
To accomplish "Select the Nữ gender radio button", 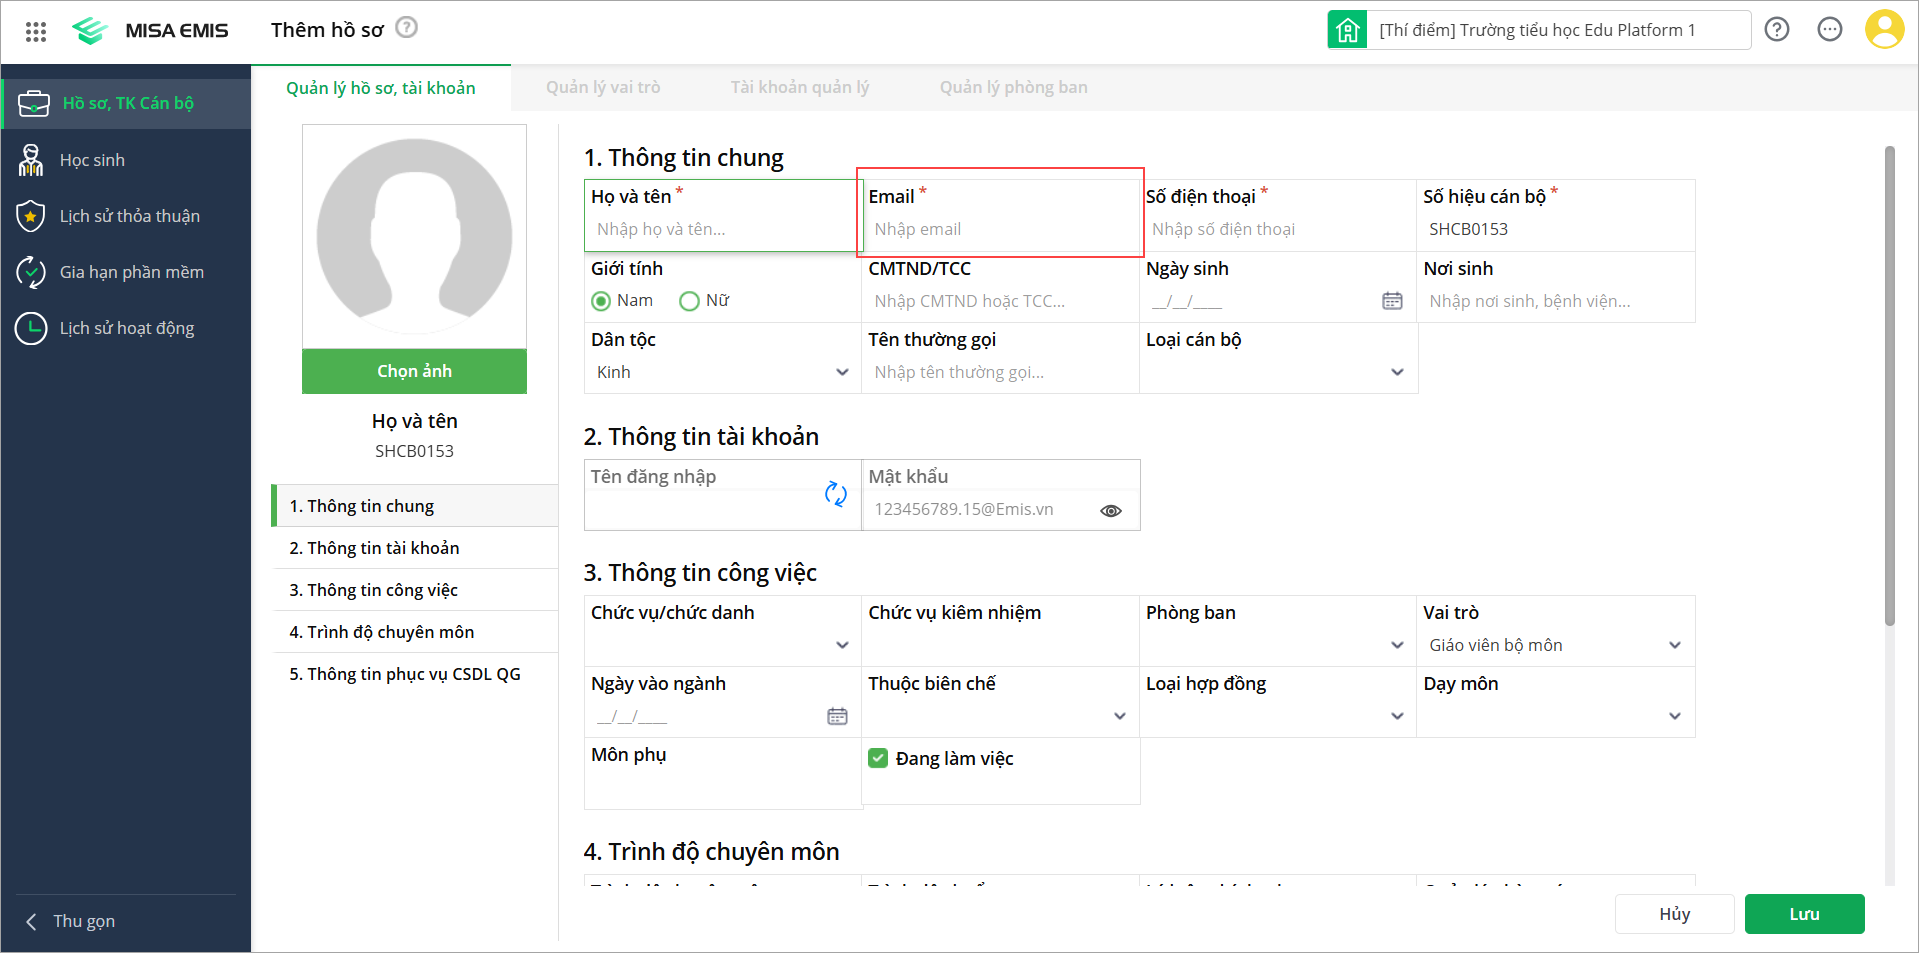I will (x=689, y=301).
